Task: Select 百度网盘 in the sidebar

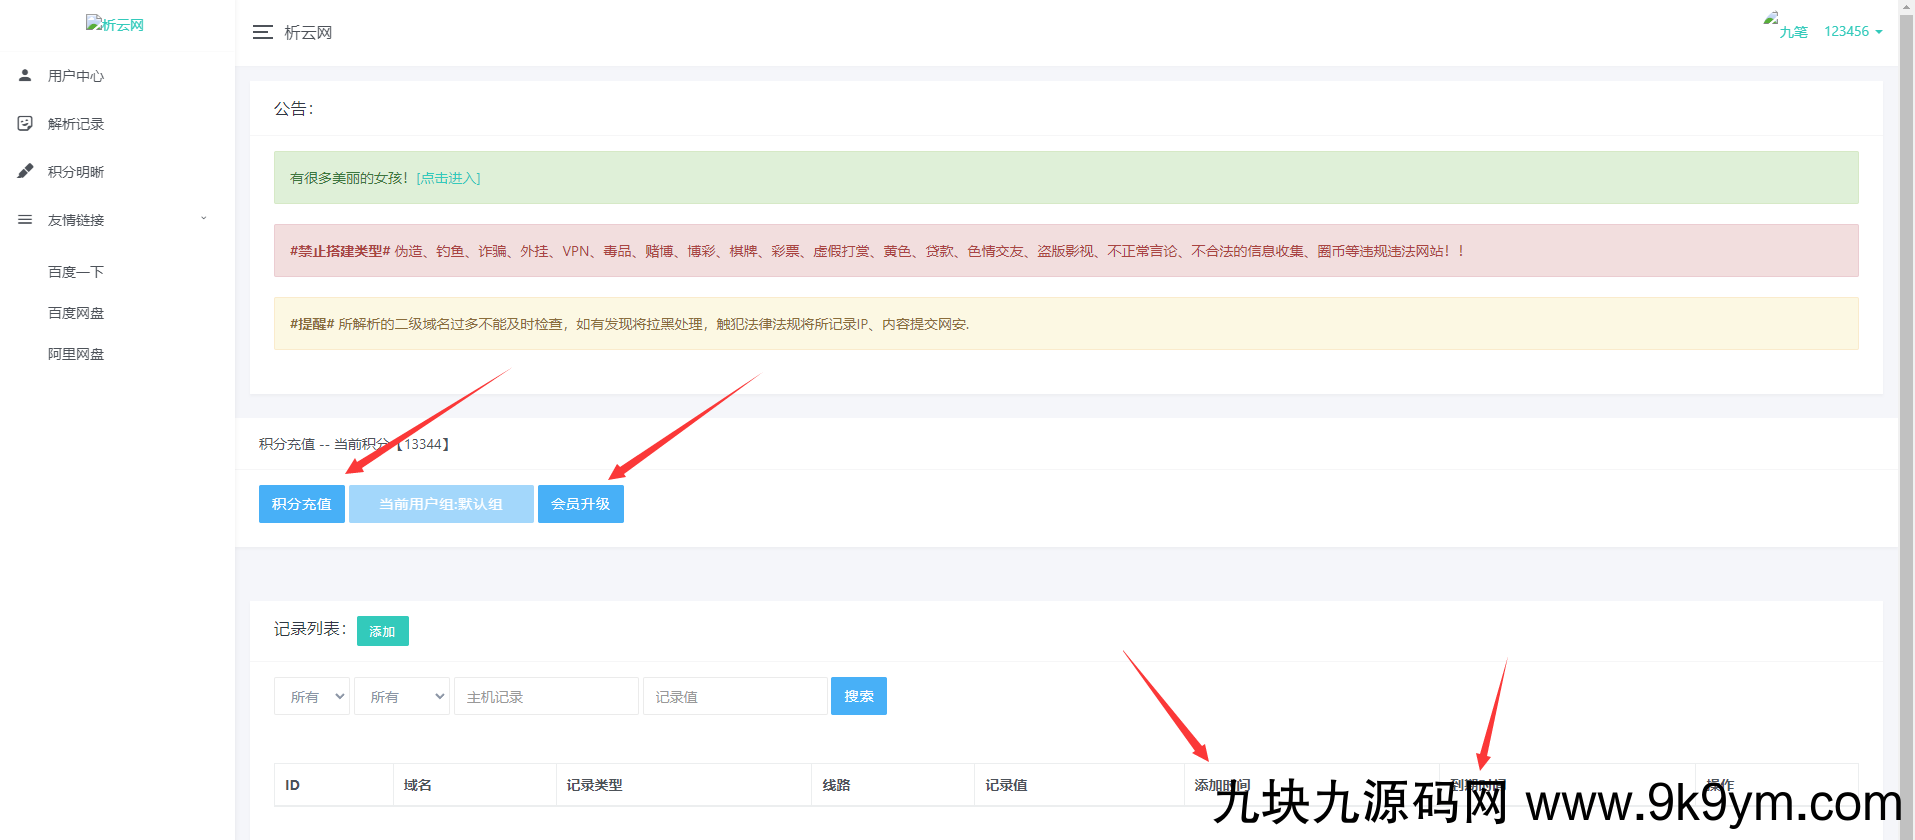Action: coord(76,313)
